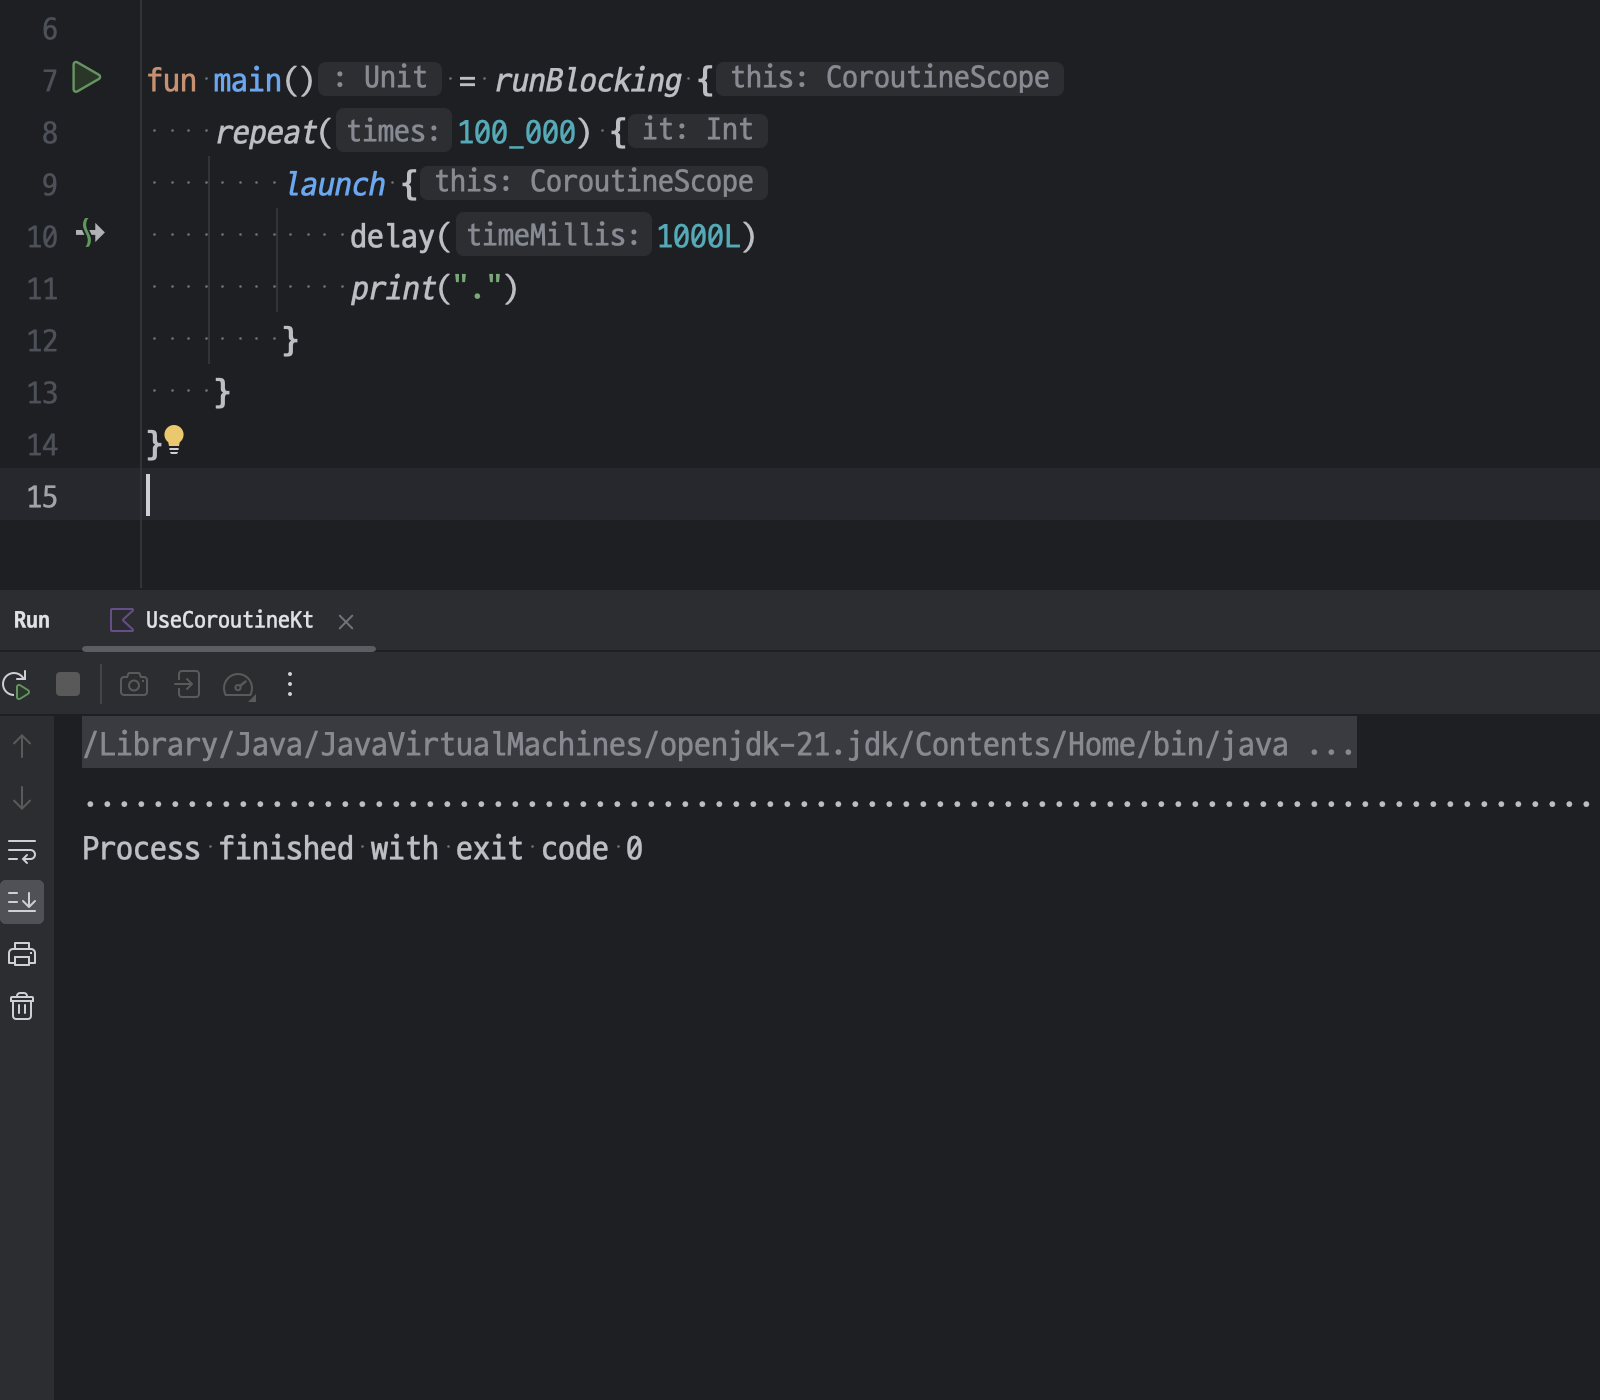
Task: Select the UseCoroutineKt run tab
Action: 229,620
